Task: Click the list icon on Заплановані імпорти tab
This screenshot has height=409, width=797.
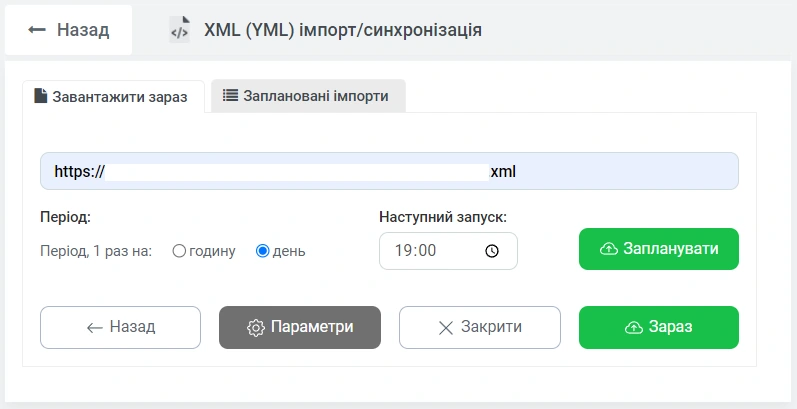Action: (x=230, y=96)
